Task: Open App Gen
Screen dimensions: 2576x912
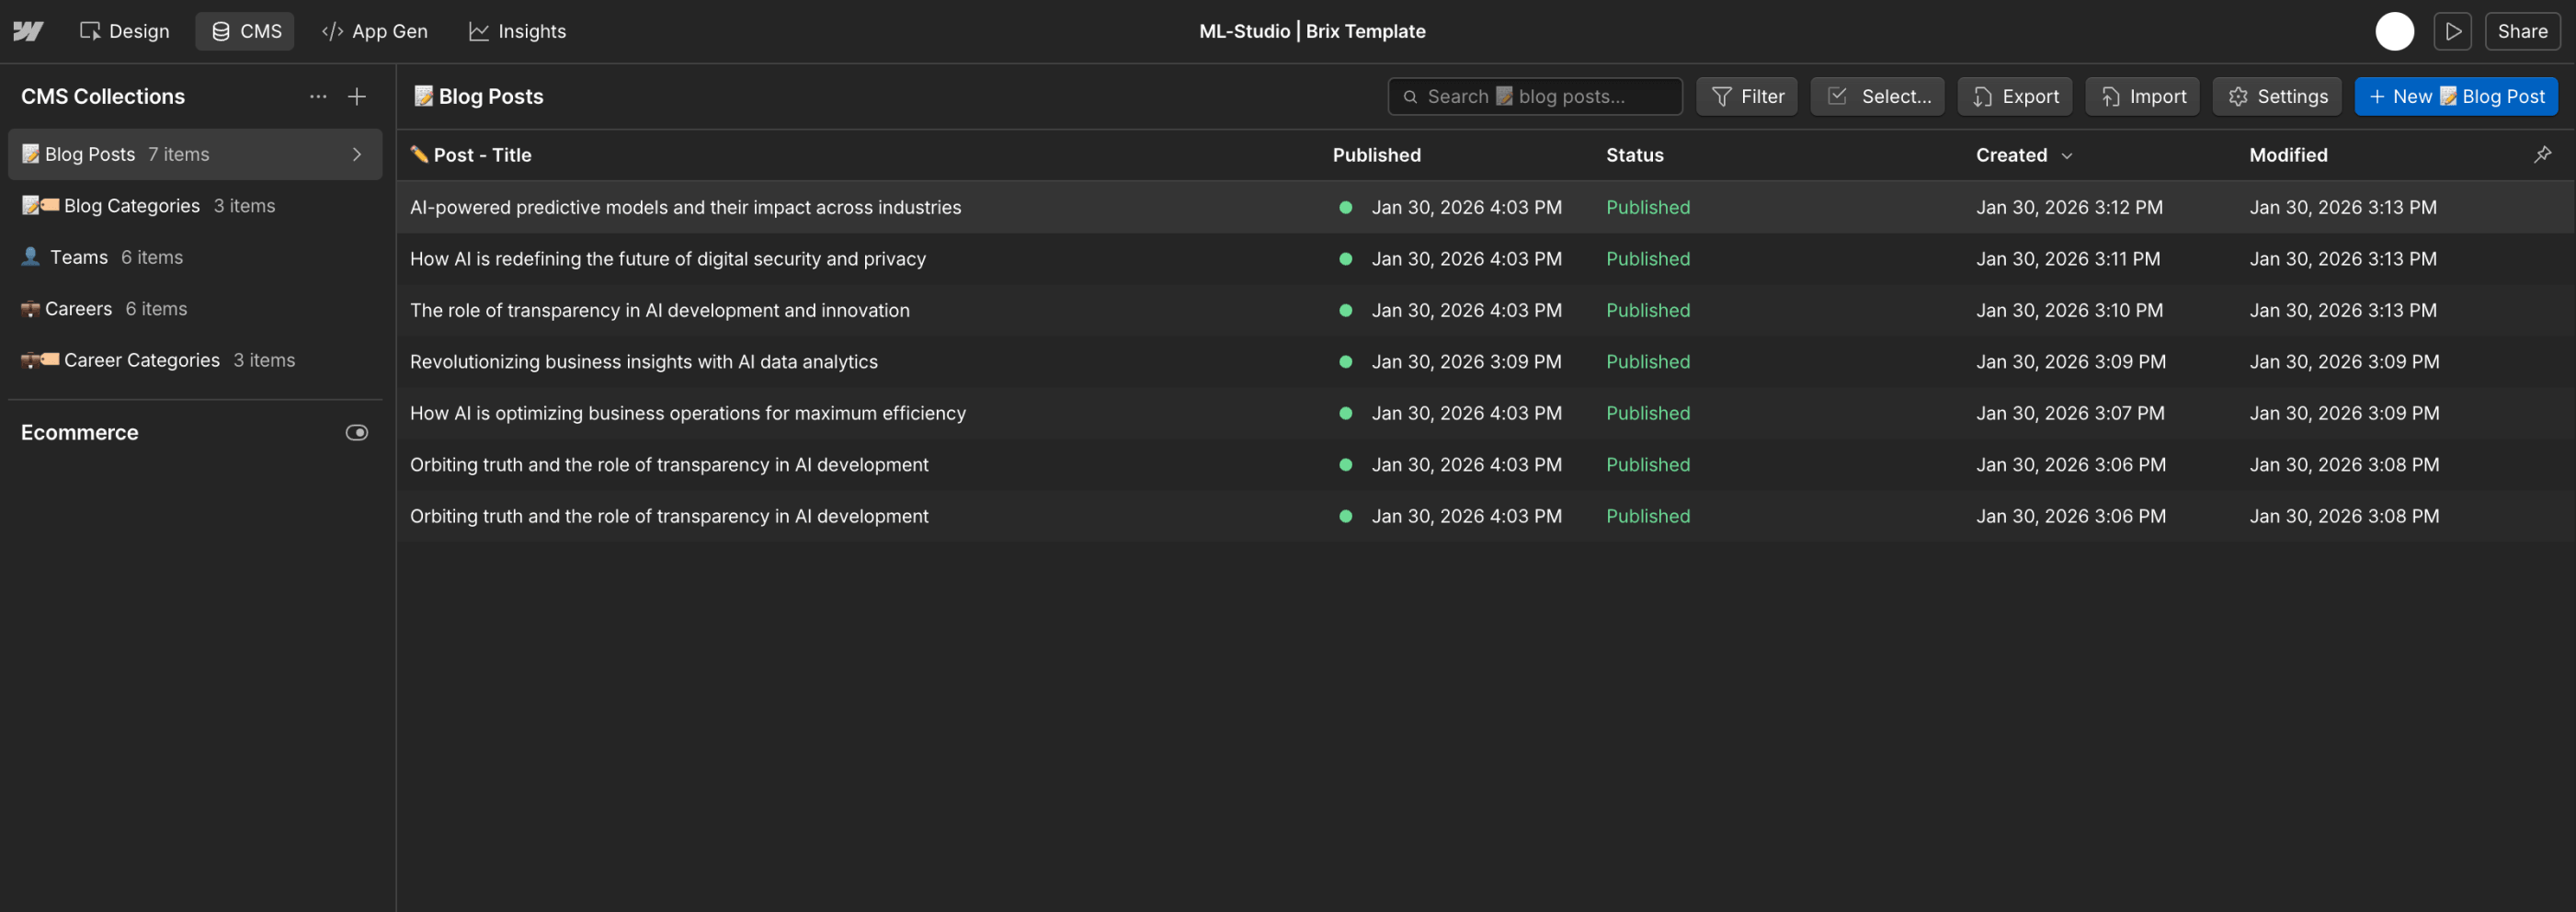Action: (x=375, y=31)
